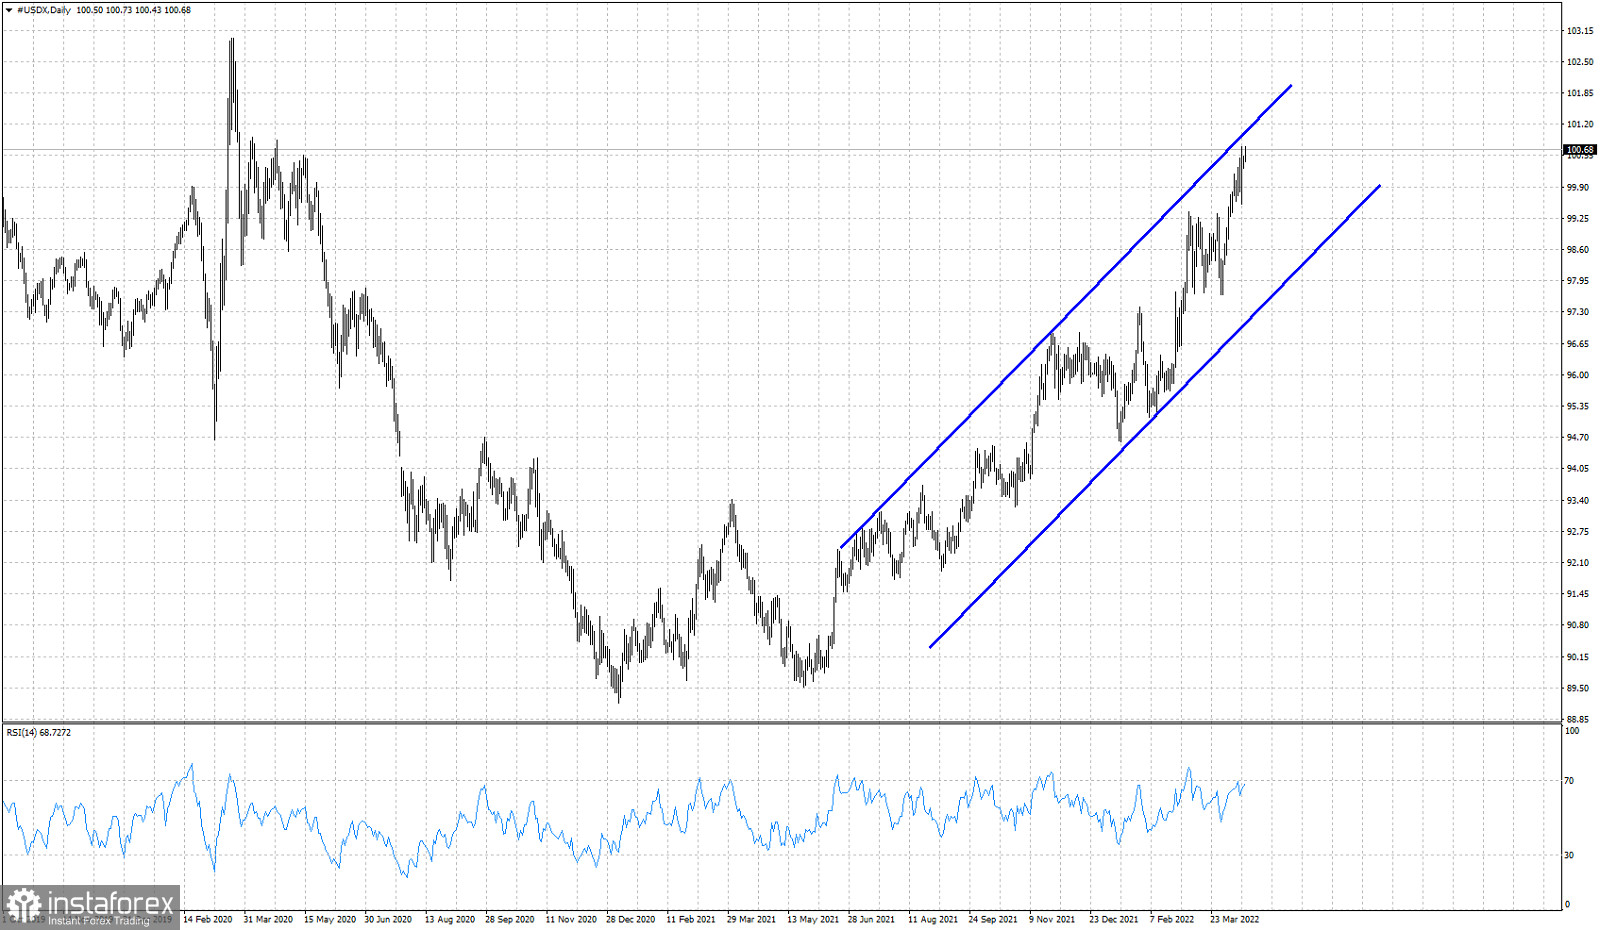Click the RSI(14) 68.7272 indicator label

click(x=39, y=733)
